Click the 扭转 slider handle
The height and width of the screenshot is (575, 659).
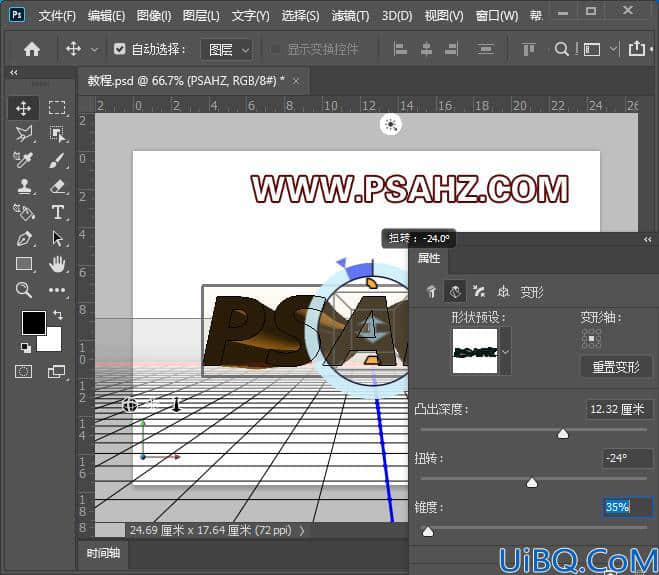click(532, 482)
